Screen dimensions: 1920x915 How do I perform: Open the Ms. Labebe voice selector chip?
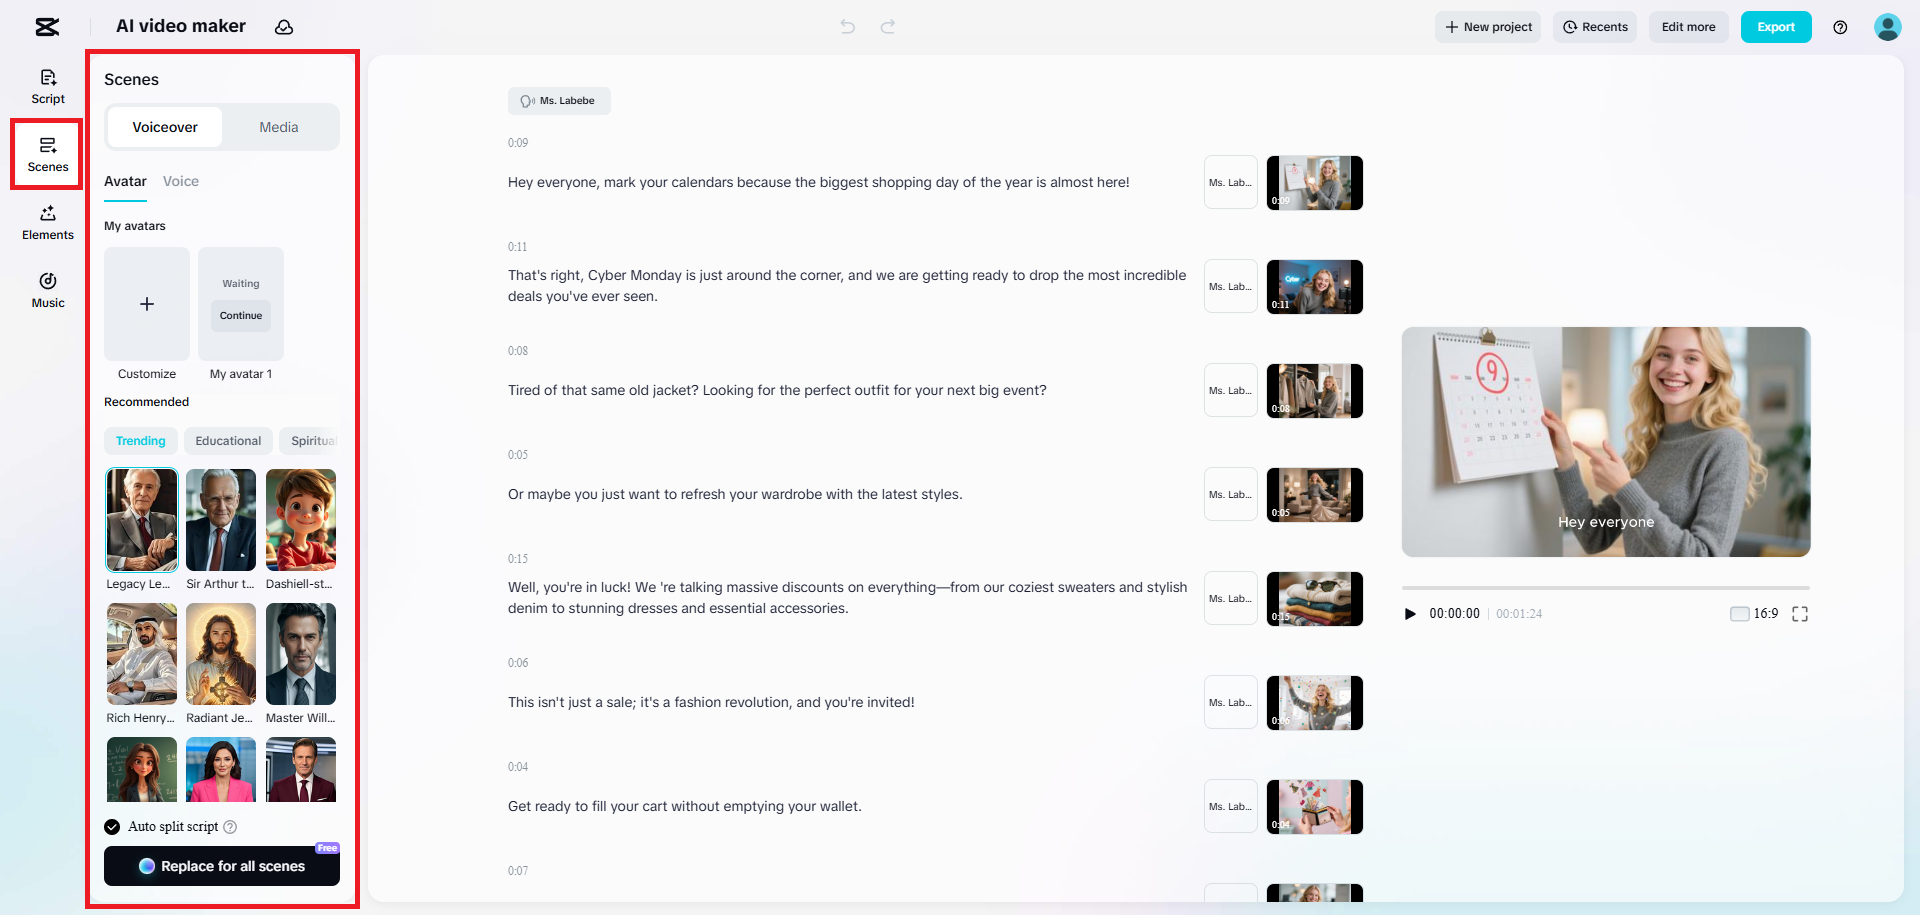point(559,101)
